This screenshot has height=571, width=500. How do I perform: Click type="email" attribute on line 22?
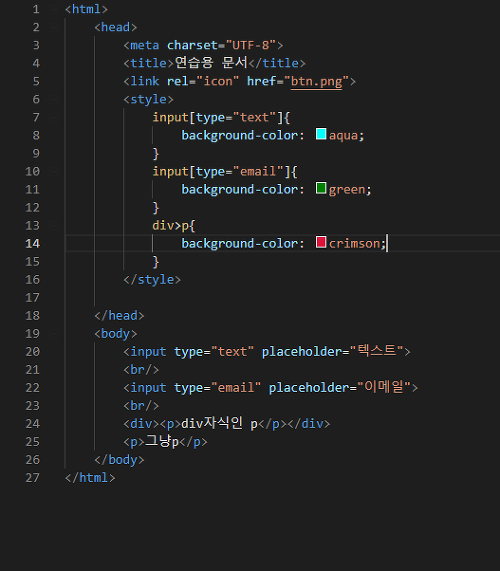[217, 387]
